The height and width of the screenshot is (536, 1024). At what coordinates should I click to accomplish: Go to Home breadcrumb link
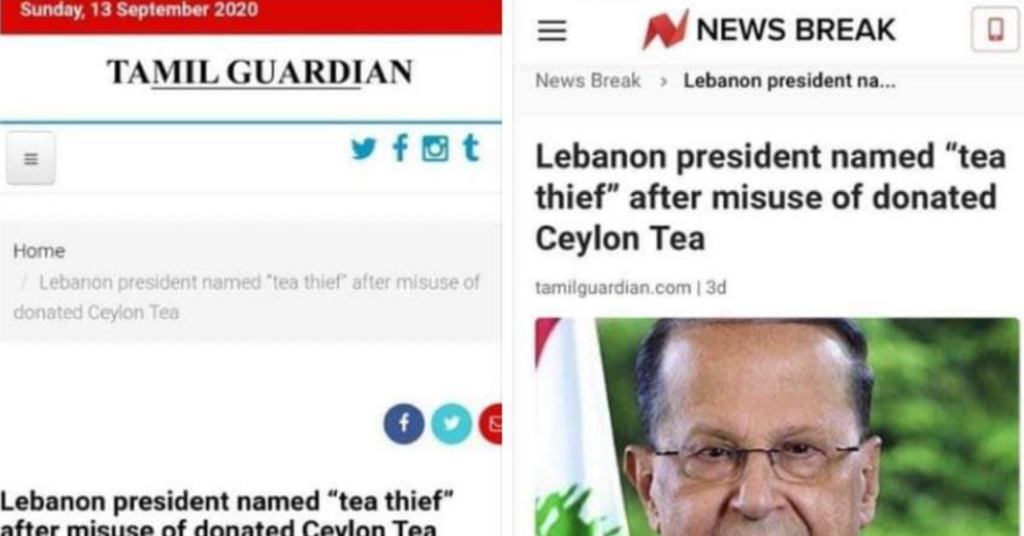tap(39, 251)
